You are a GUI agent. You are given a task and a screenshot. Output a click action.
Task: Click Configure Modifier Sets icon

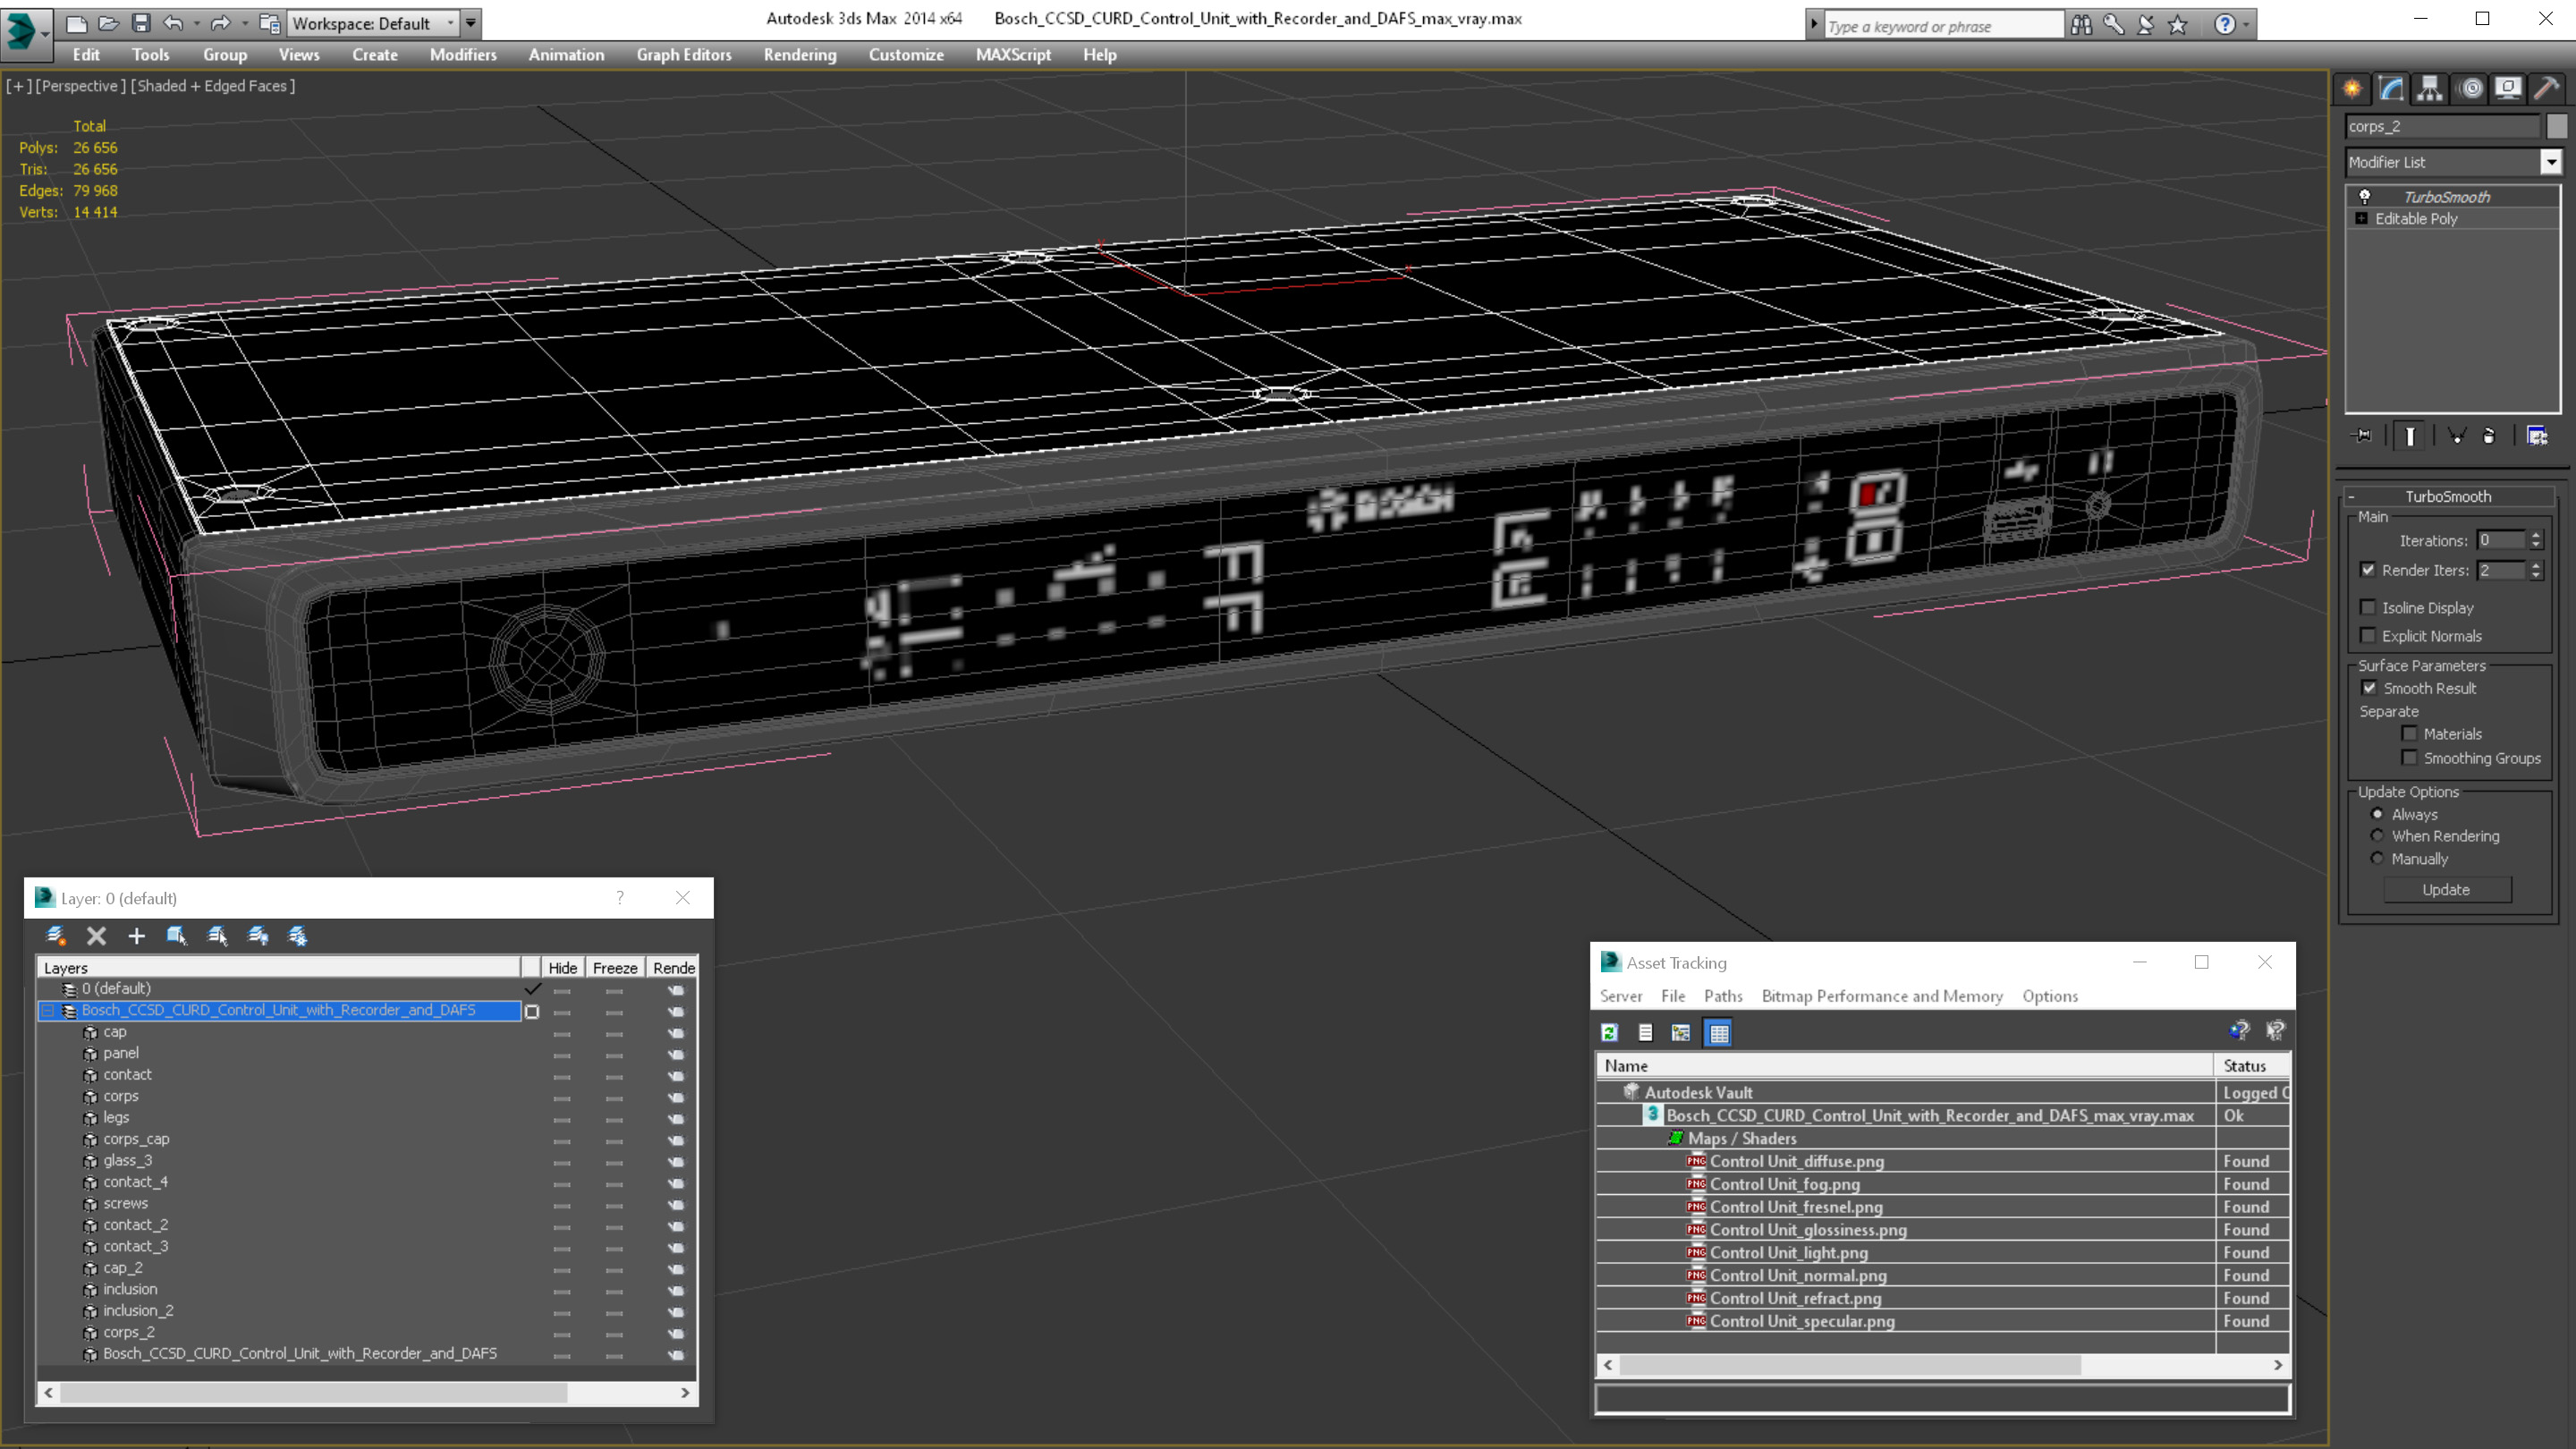pyautogui.click(x=2537, y=435)
